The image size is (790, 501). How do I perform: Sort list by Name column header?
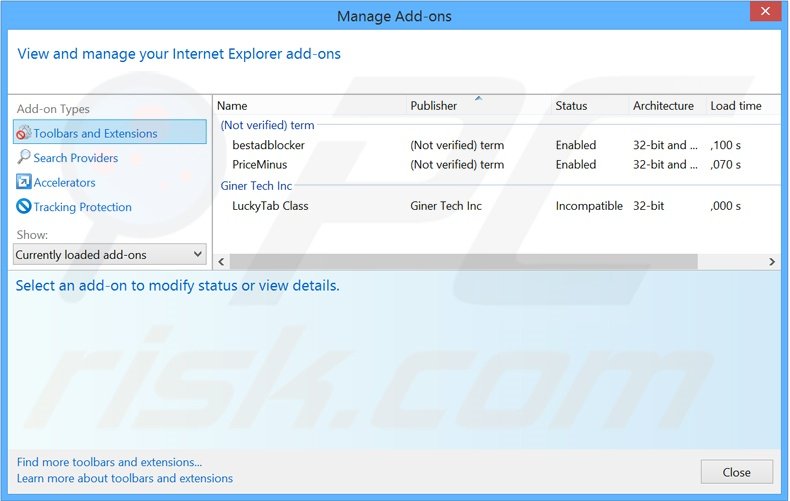click(232, 106)
